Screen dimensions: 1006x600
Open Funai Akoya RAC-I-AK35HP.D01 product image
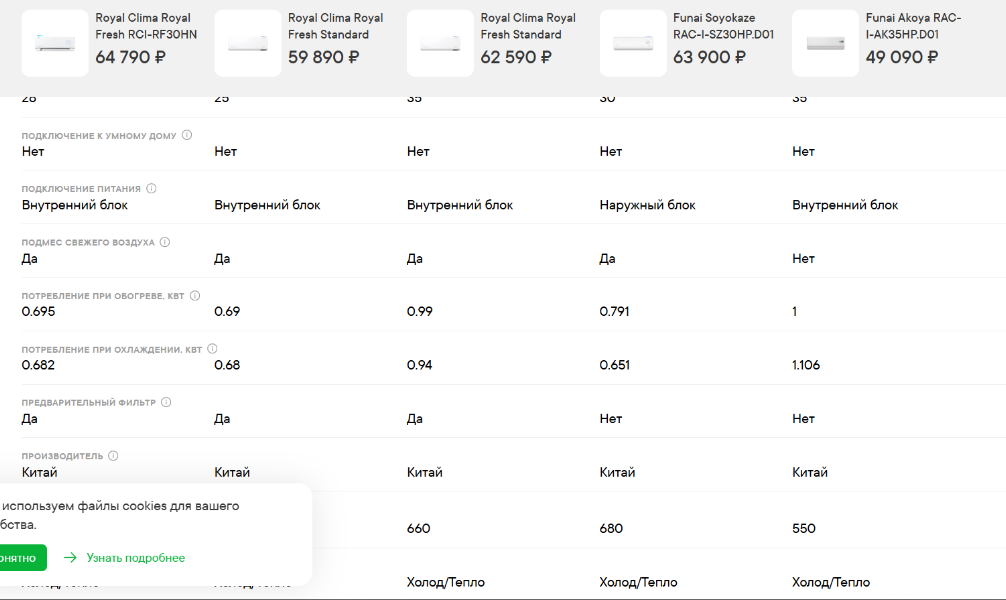point(826,43)
